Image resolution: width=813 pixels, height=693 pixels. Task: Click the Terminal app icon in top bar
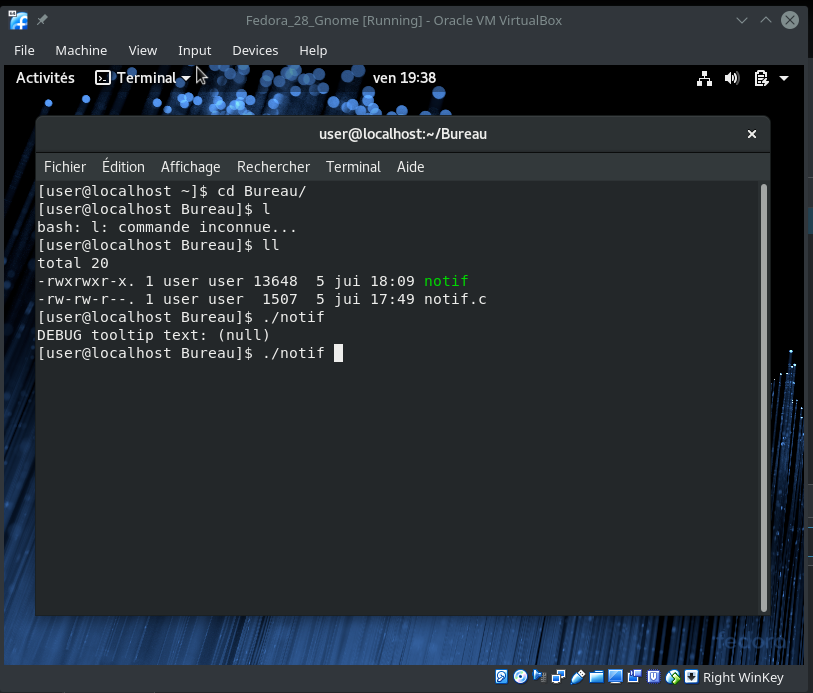(x=103, y=78)
